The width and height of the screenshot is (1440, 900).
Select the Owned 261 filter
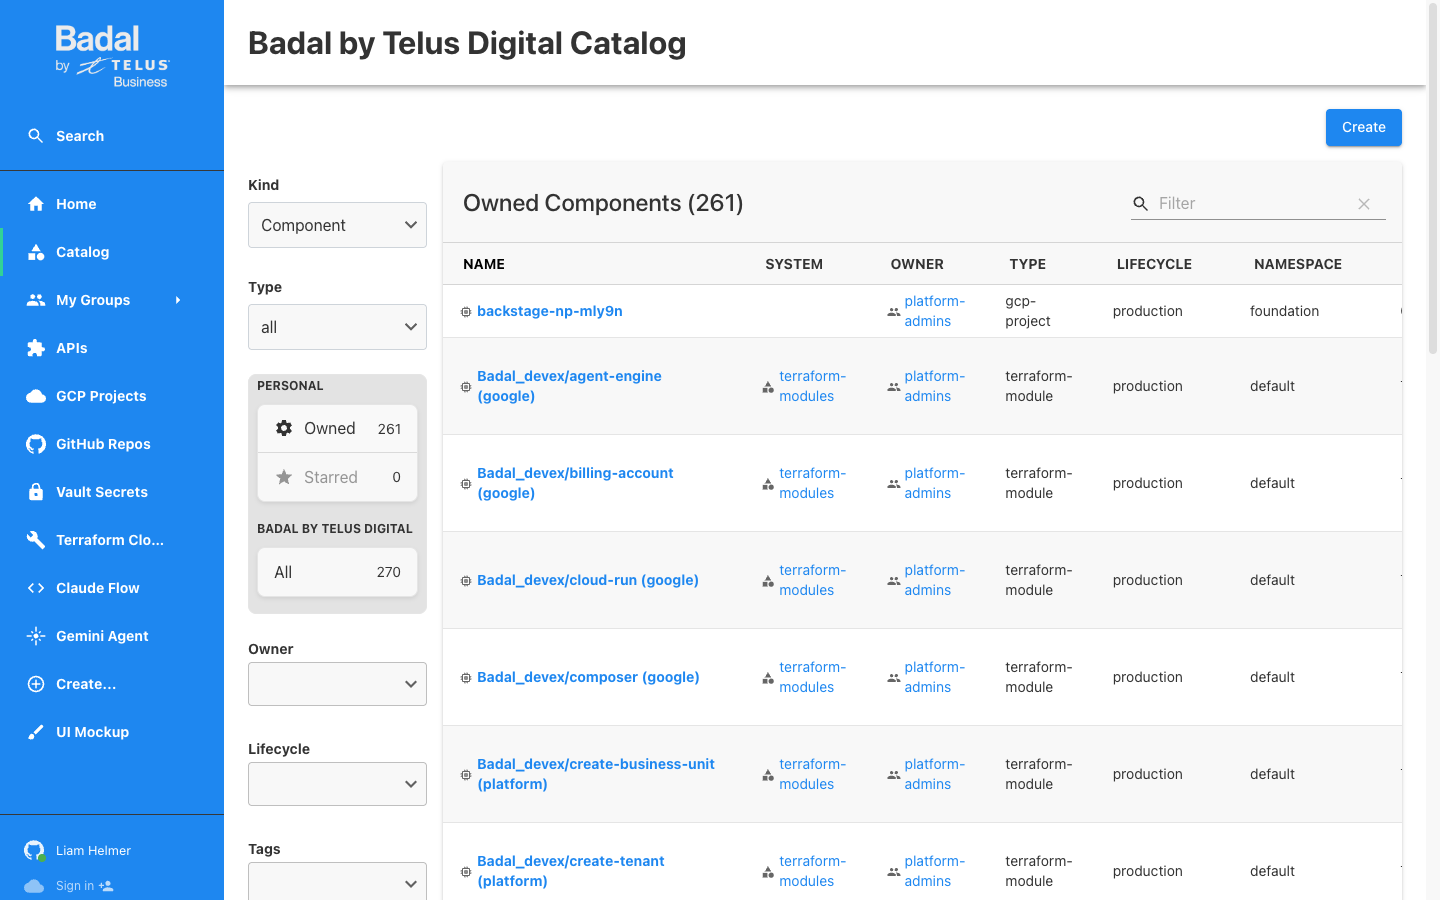click(x=337, y=428)
